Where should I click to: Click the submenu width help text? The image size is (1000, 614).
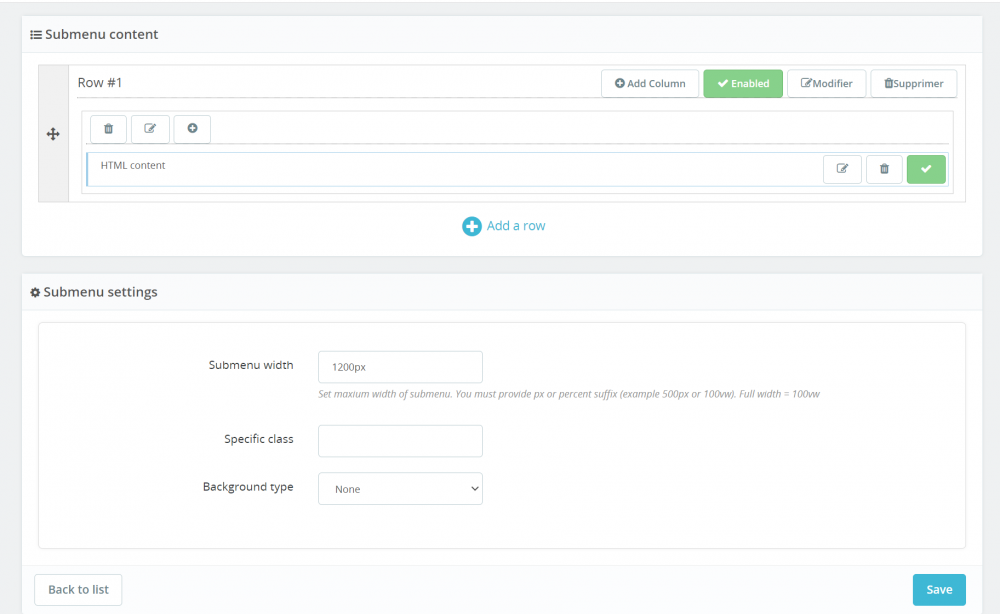pyautogui.click(x=569, y=394)
